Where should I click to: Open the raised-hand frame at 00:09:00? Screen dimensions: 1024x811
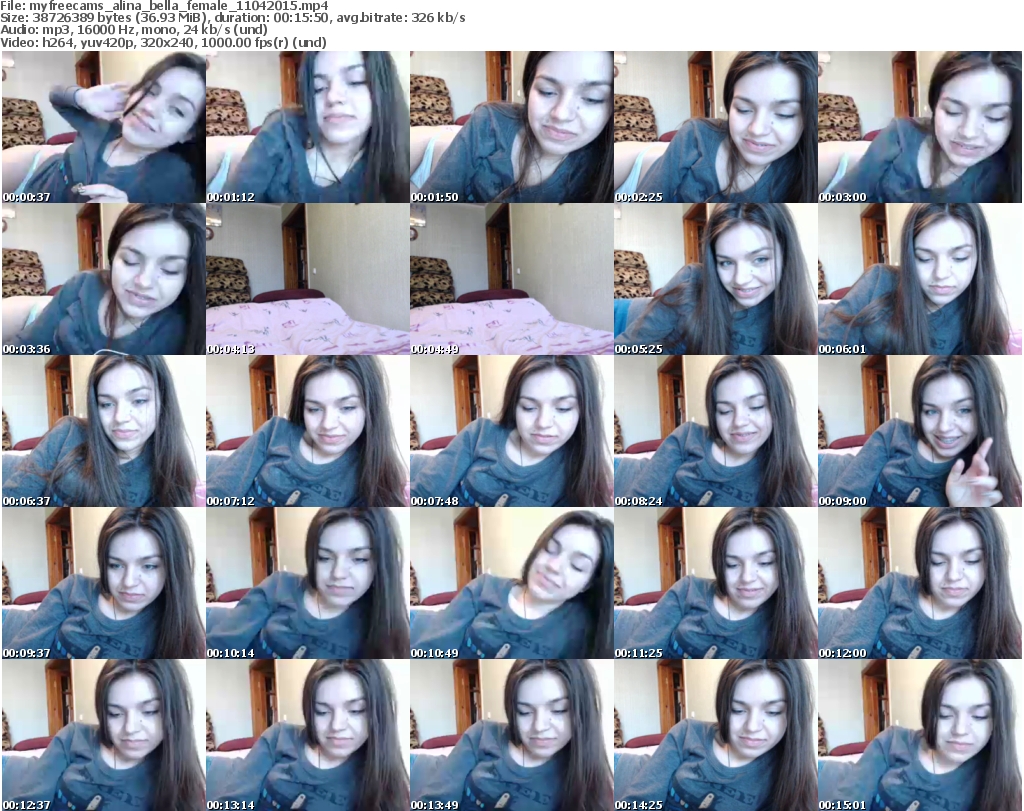919,431
